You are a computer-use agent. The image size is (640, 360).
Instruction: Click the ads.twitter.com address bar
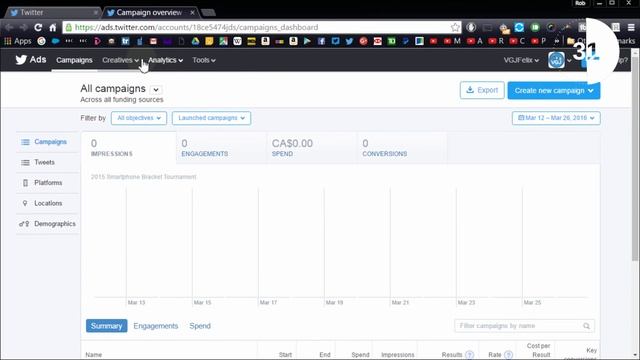click(x=261, y=27)
